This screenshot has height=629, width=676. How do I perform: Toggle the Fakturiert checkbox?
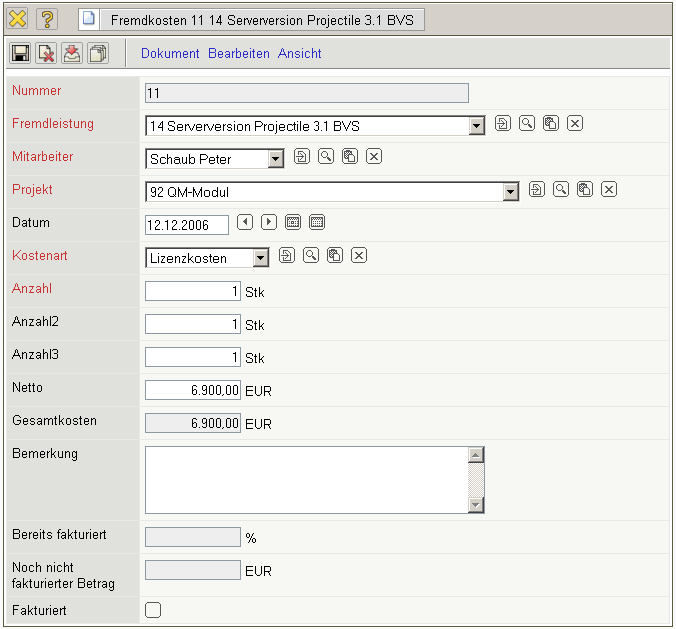[154, 610]
